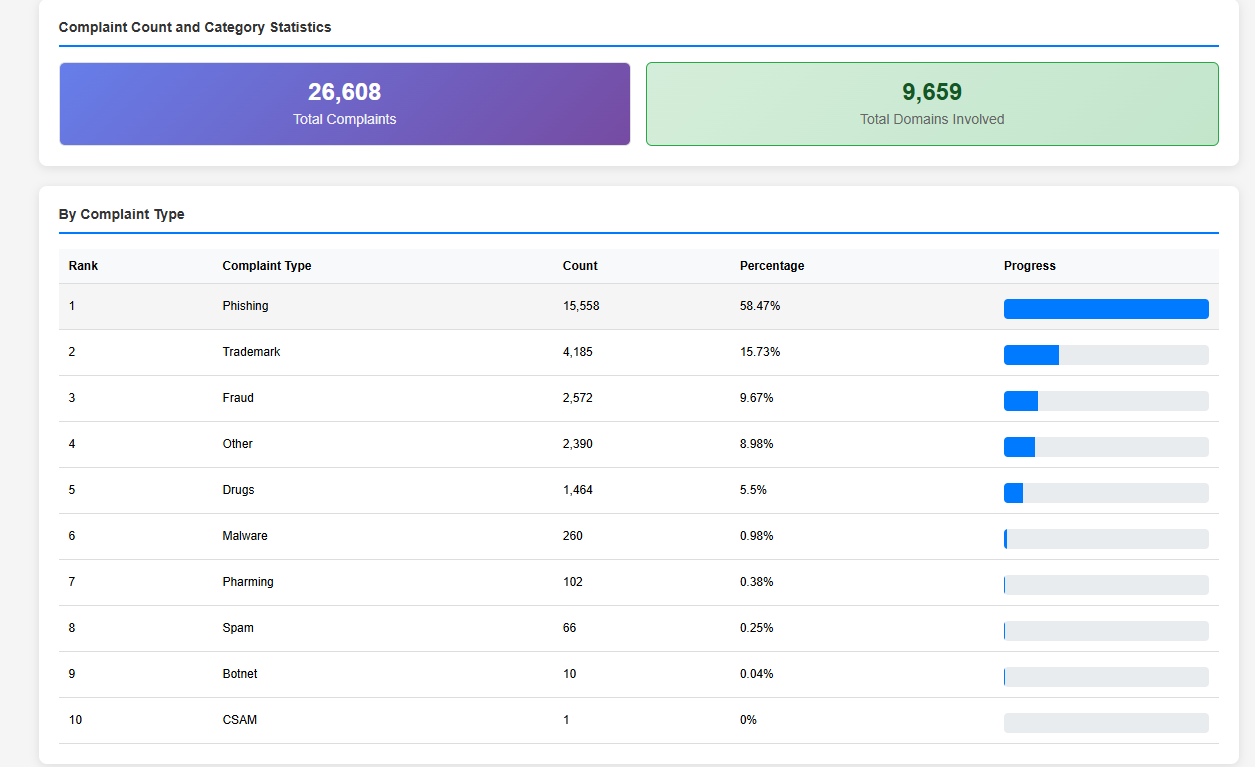Select the "Phishing" complaint type cell
This screenshot has height=767, width=1255.
point(246,306)
